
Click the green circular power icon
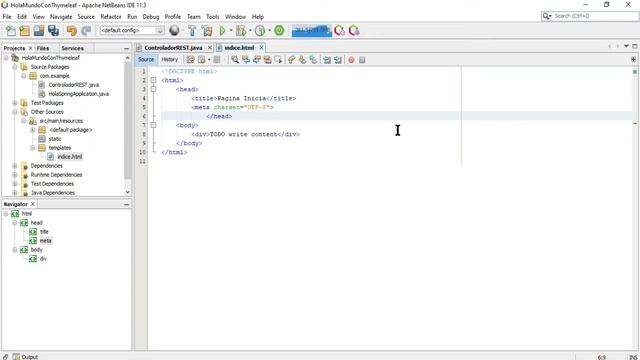(x=279, y=31)
